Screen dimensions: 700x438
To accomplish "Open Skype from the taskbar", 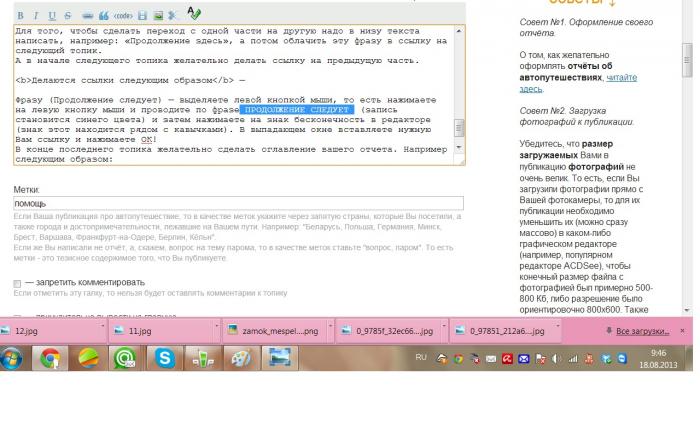I will [x=164, y=358].
